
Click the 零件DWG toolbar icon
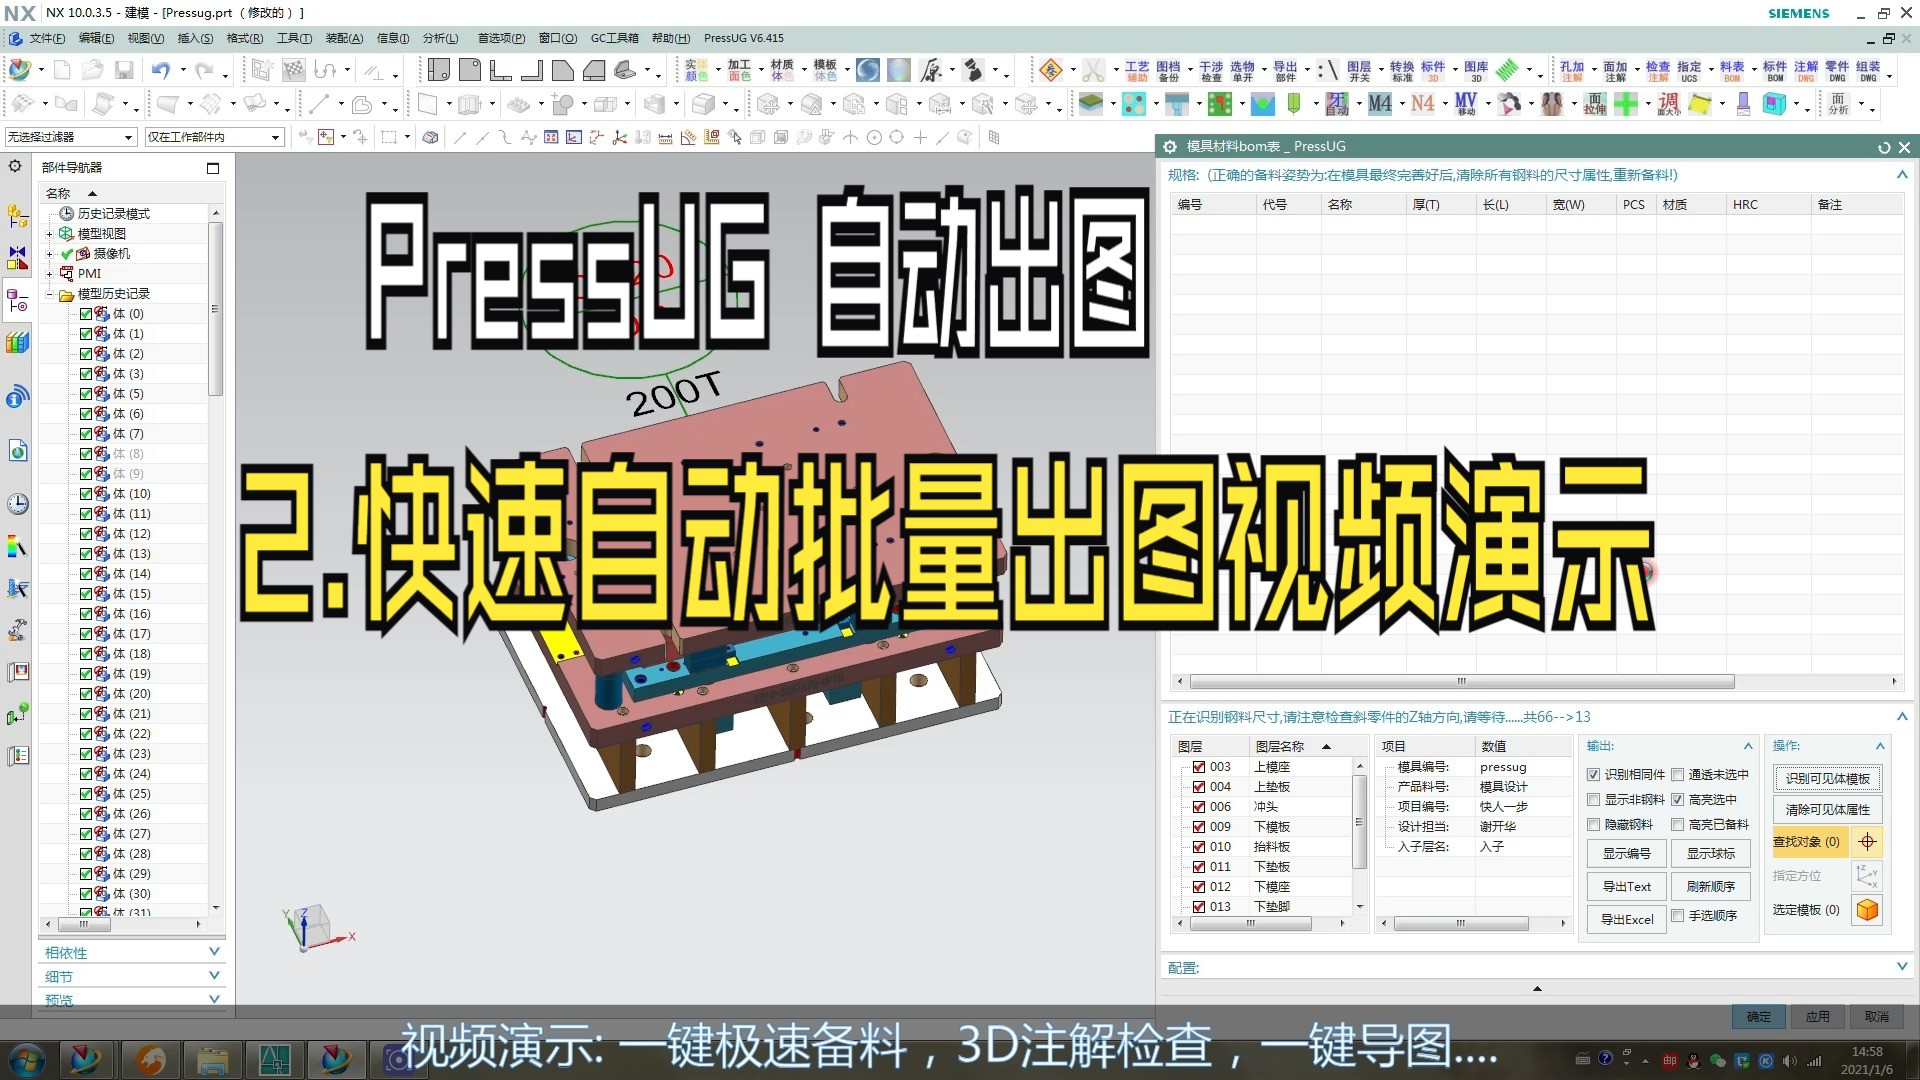pos(1837,71)
